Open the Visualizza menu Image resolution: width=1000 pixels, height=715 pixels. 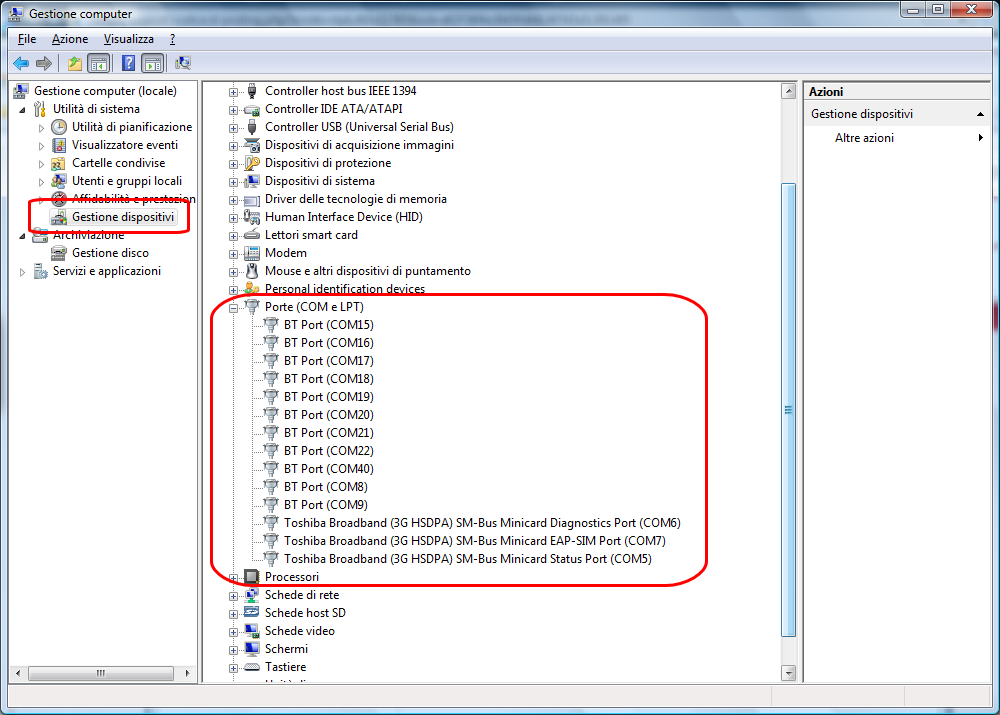click(x=129, y=39)
